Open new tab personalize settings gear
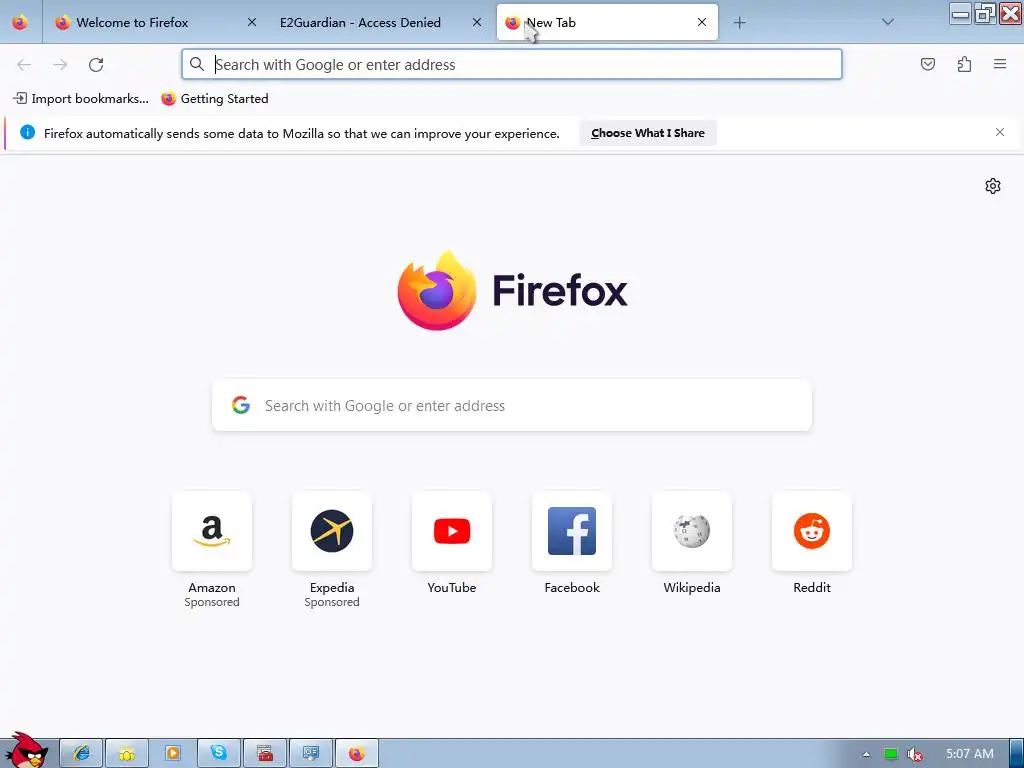Viewport: 1024px width, 768px height. coord(993,186)
